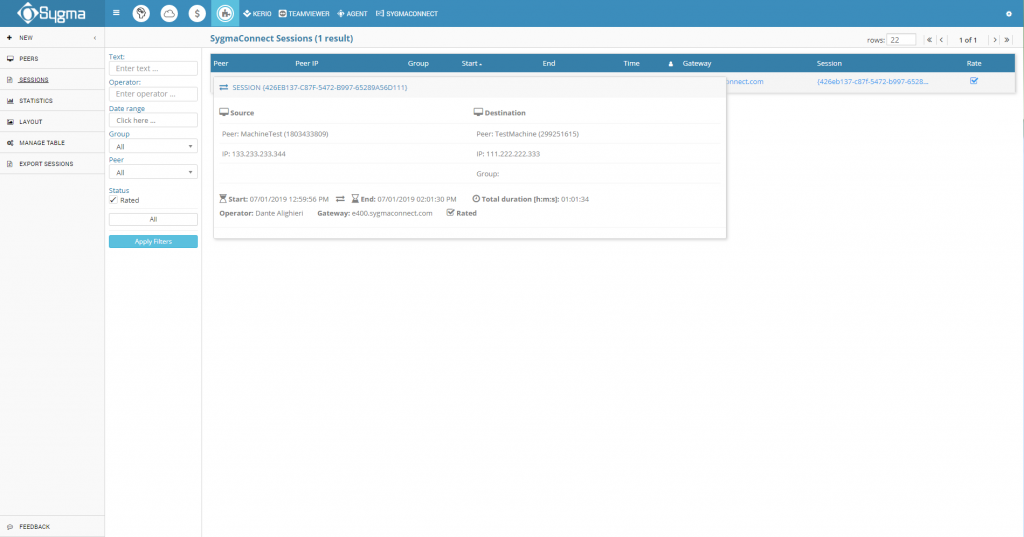This screenshot has width=1024, height=537.
Task: Open the Kerio module in top bar
Action: pos(257,14)
